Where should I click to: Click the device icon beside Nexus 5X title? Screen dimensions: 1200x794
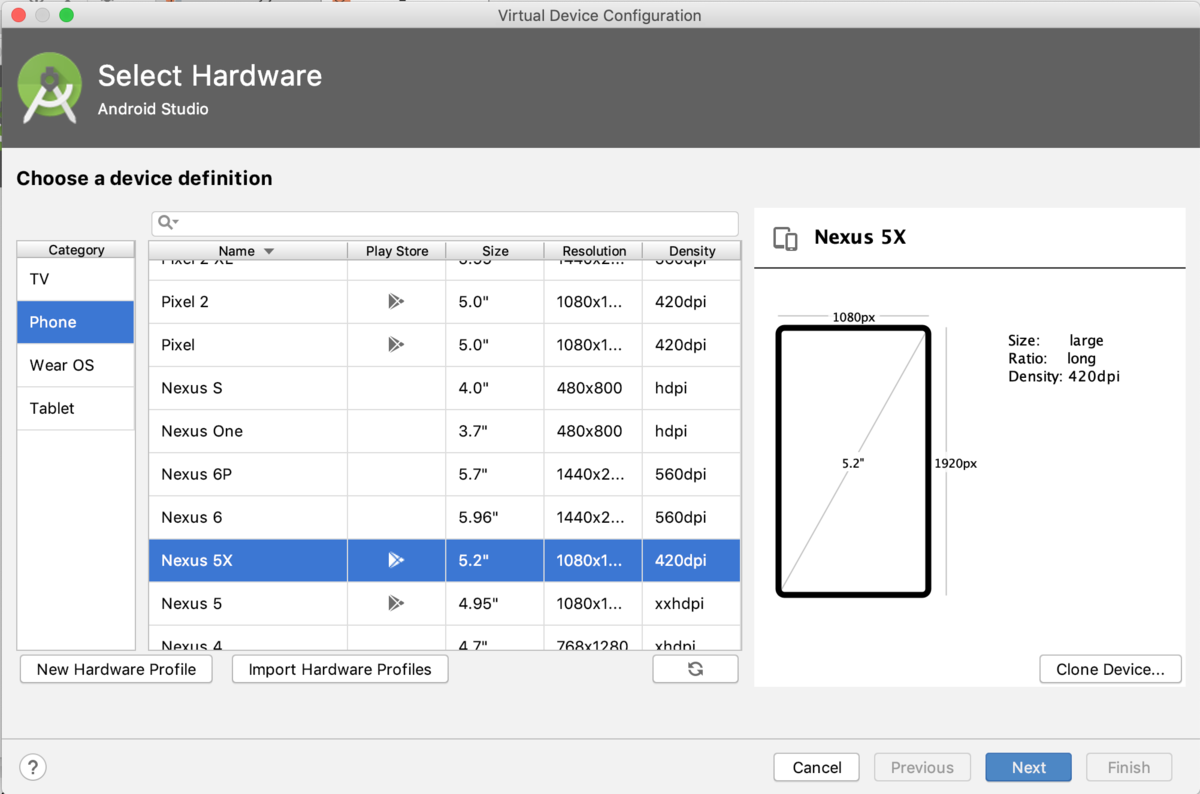tap(786, 238)
